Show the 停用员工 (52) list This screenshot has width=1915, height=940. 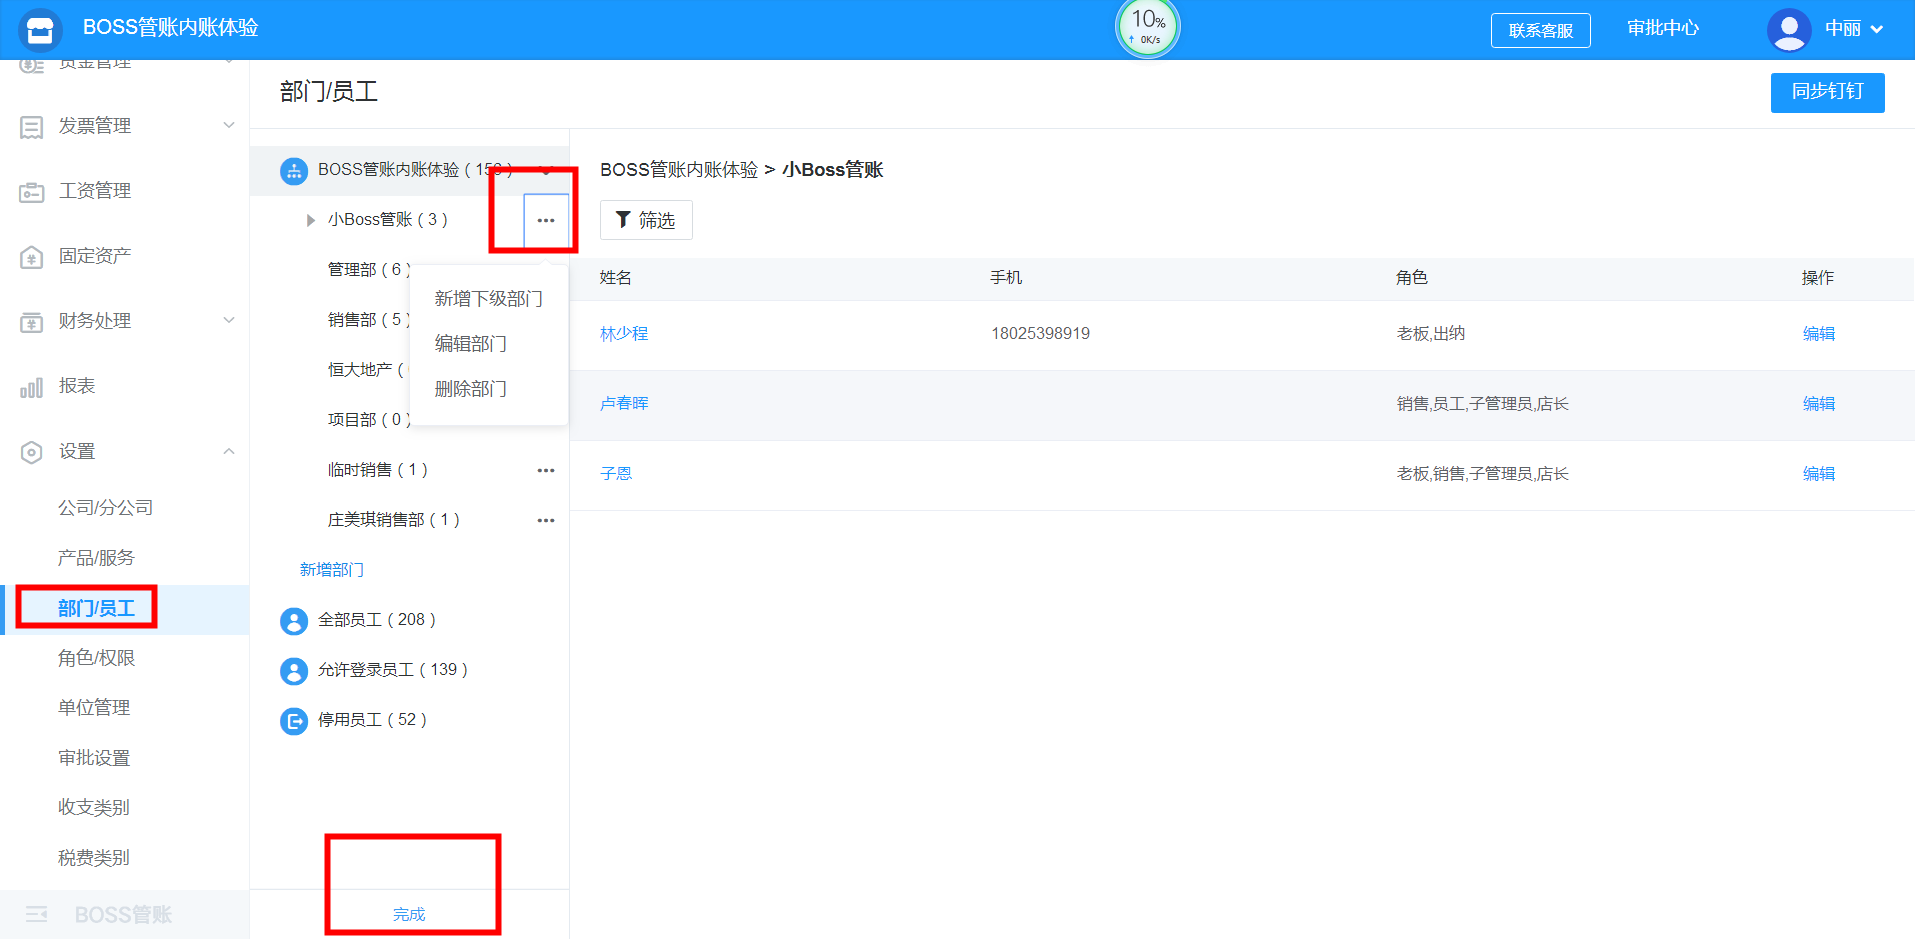(x=372, y=720)
